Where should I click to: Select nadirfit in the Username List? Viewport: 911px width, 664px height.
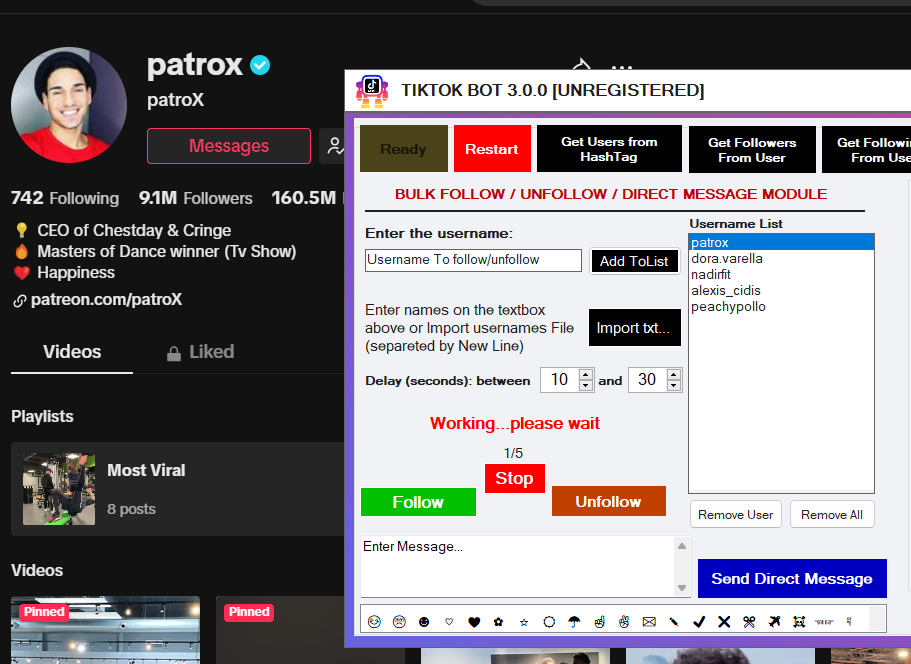click(781, 274)
